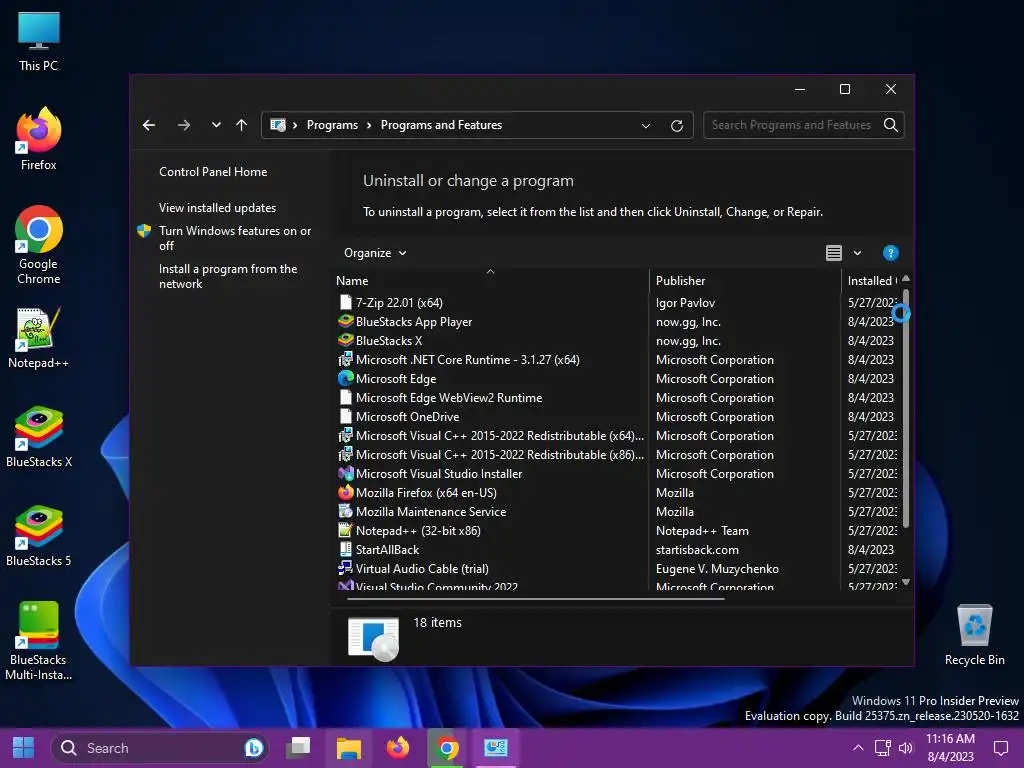
Task: Click the Programs and Features breadcrumb
Action: pos(441,125)
